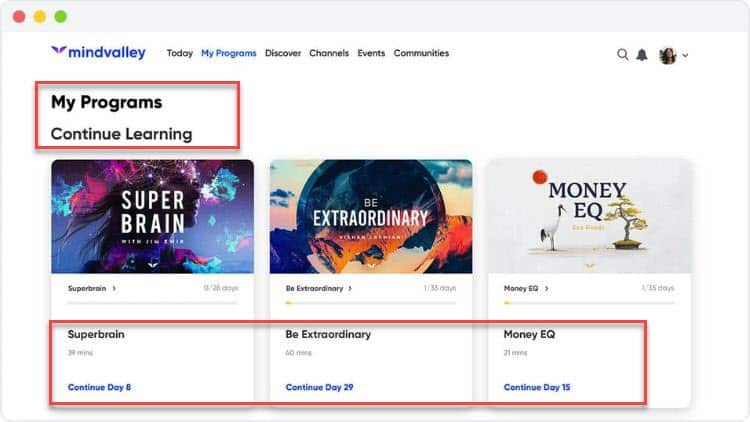The image size is (750, 422).
Task: Switch to Channels page
Action: 329,53
